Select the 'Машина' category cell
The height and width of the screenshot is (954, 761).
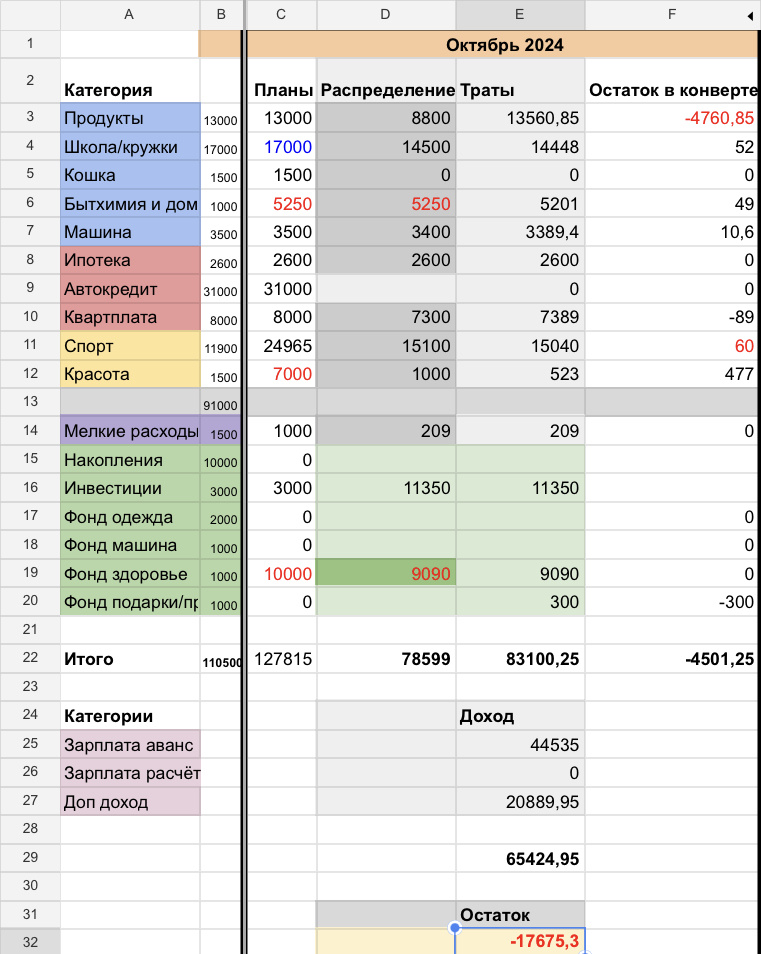click(130, 232)
